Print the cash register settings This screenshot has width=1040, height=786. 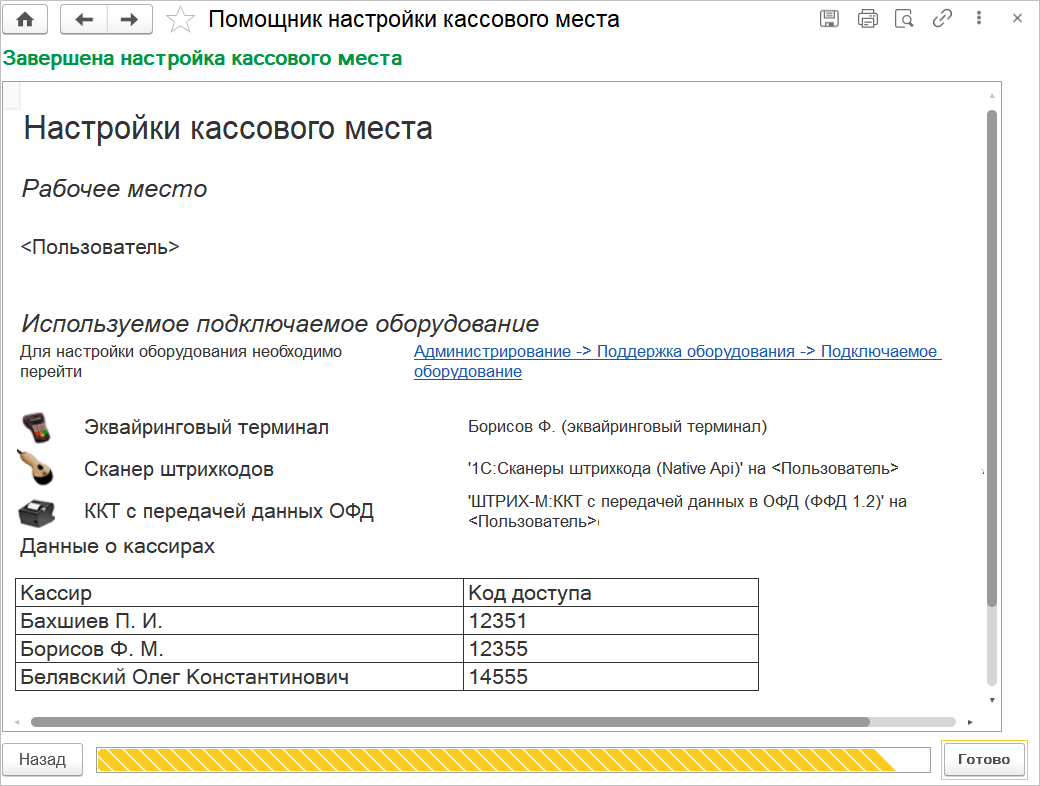coord(867,19)
